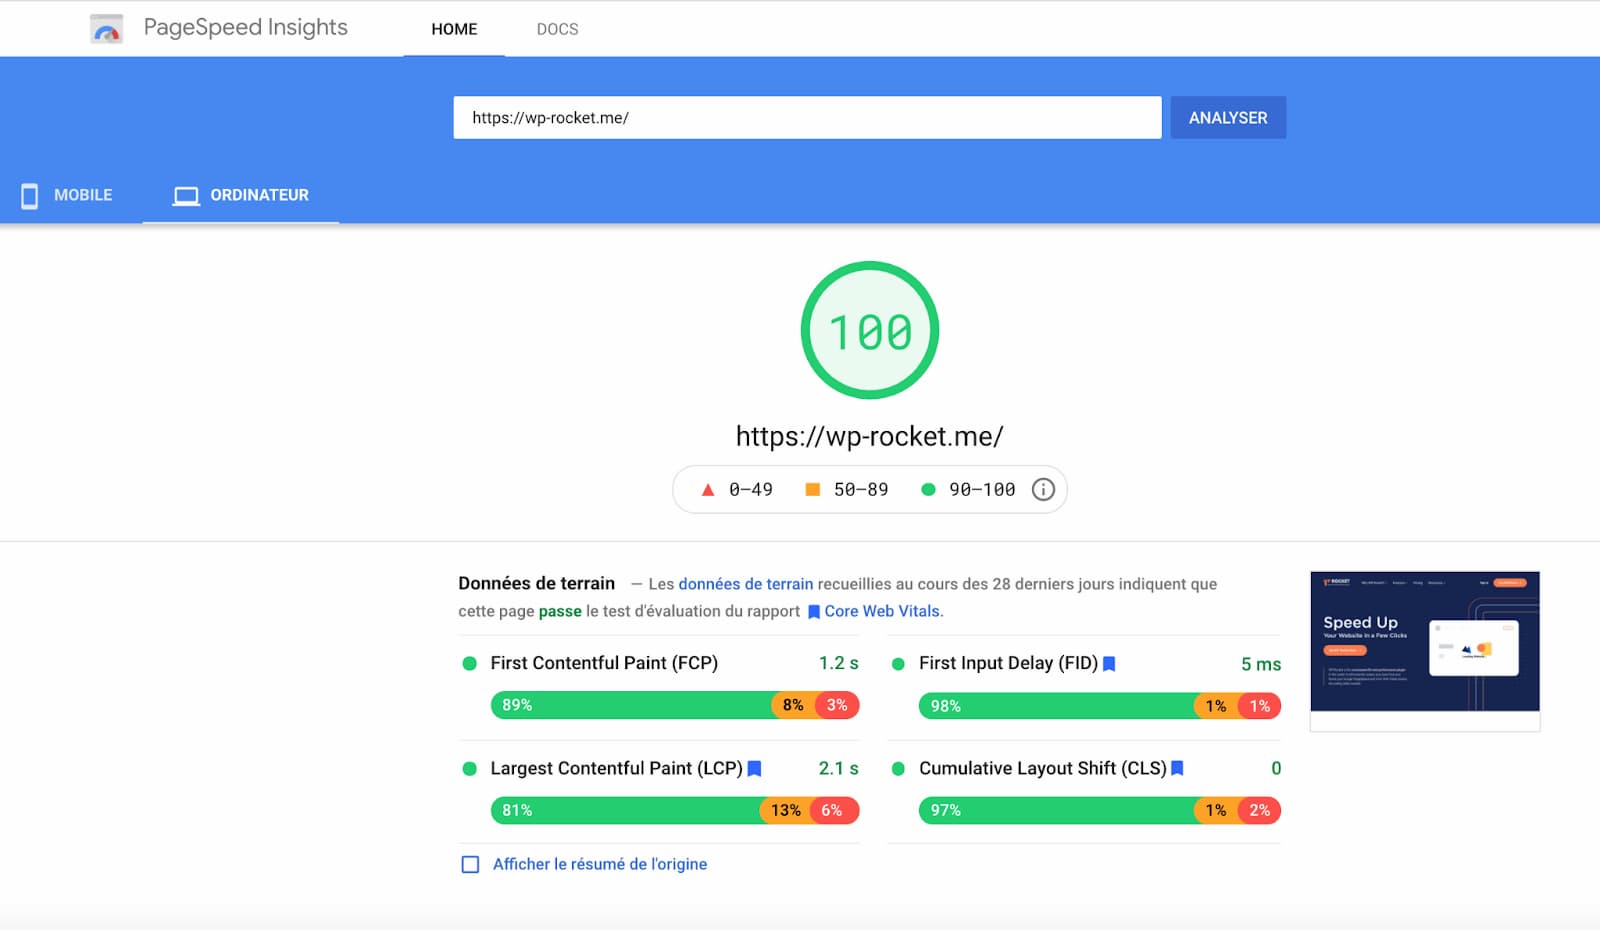Click the CLS value 0
This screenshot has height=930, width=1600.
point(1276,768)
